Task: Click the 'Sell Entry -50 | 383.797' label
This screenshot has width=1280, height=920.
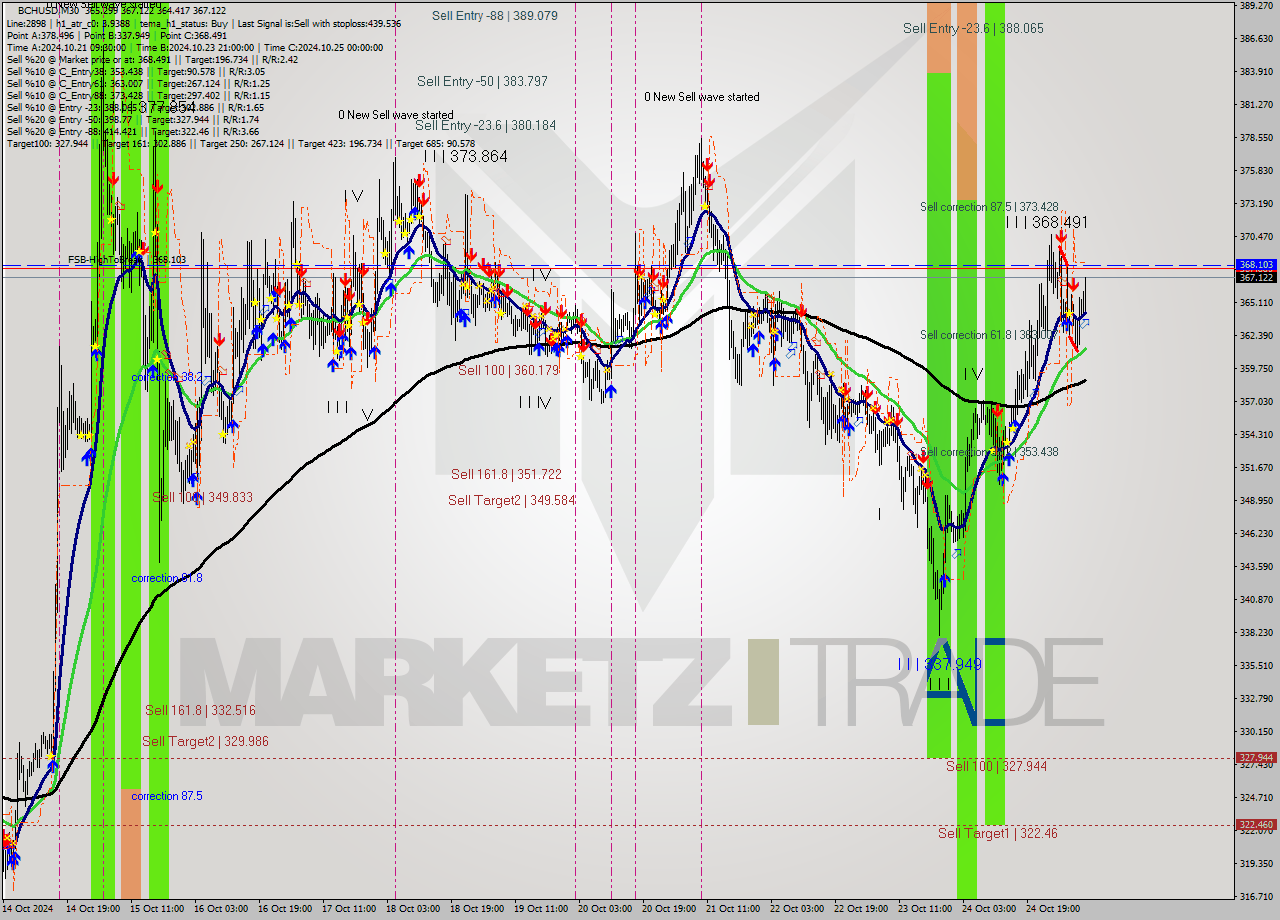Action: (480, 81)
